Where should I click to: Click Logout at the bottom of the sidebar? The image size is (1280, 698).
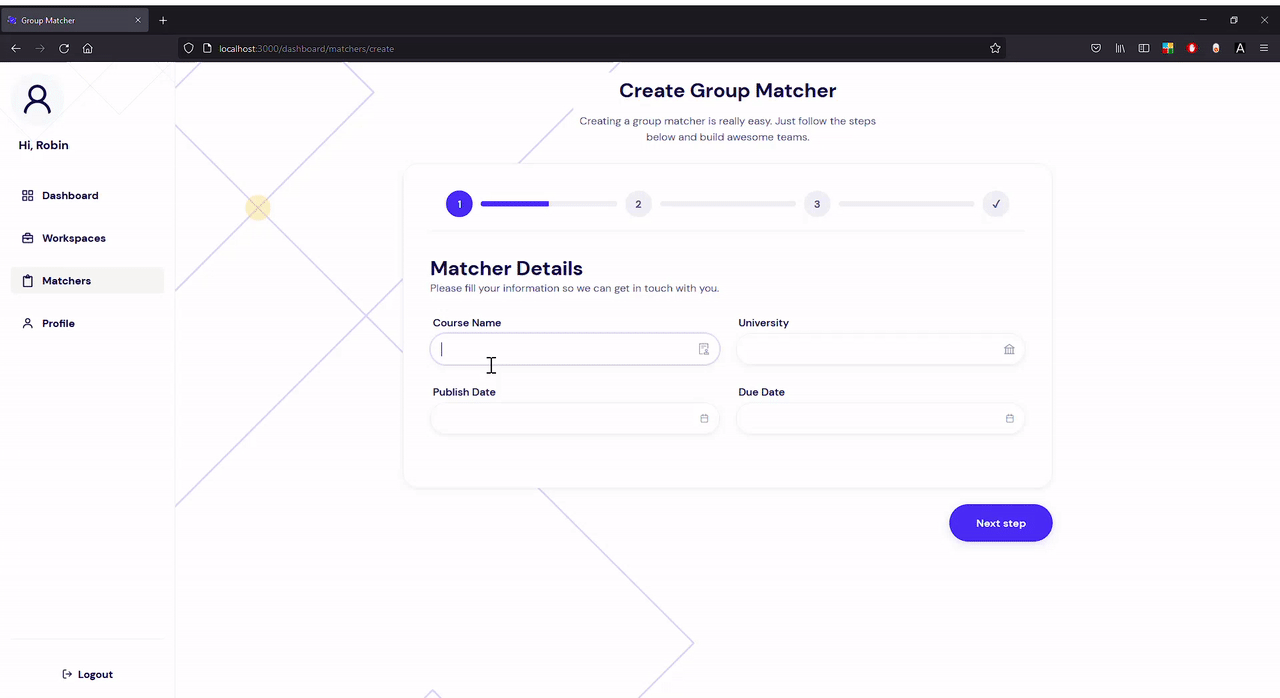coord(87,674)
